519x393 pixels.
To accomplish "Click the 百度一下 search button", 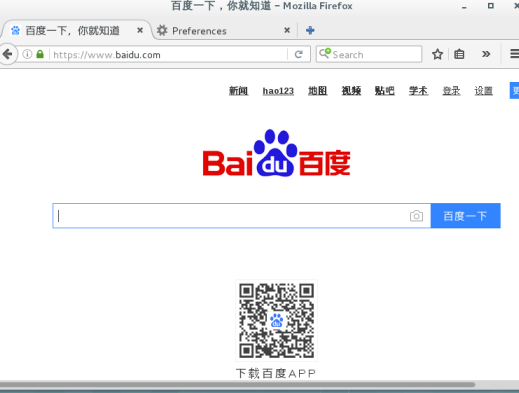I will click(465, 216).
